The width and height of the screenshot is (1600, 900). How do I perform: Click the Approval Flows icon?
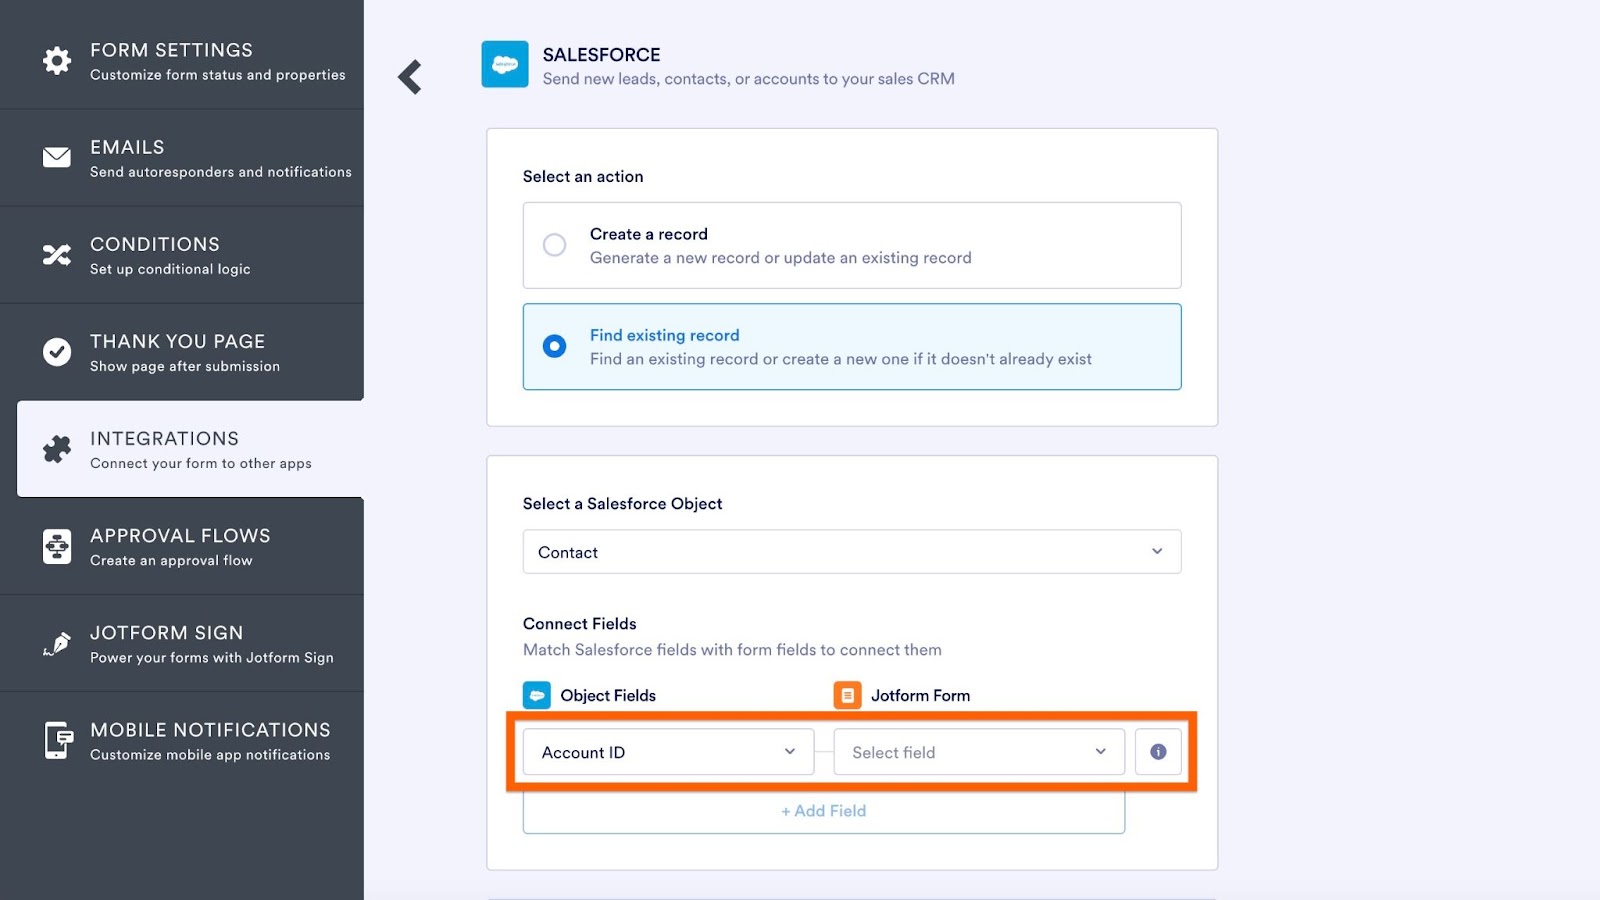(57, 547)
